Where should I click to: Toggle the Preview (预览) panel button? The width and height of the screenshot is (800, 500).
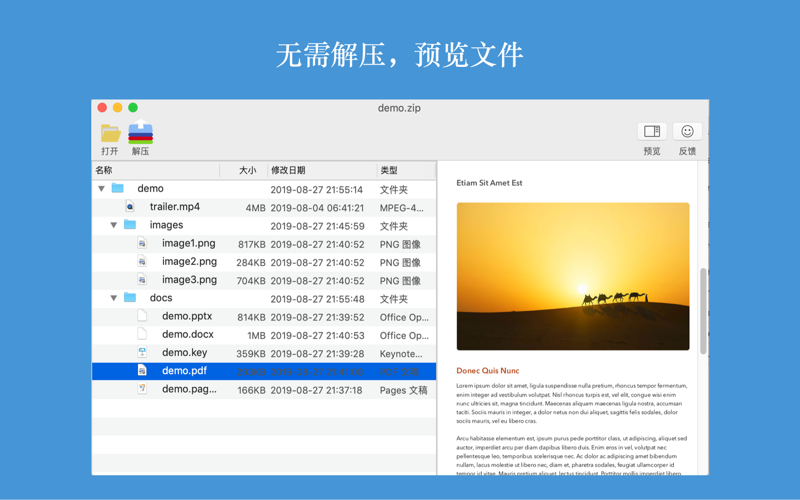(x=652, y=132)
